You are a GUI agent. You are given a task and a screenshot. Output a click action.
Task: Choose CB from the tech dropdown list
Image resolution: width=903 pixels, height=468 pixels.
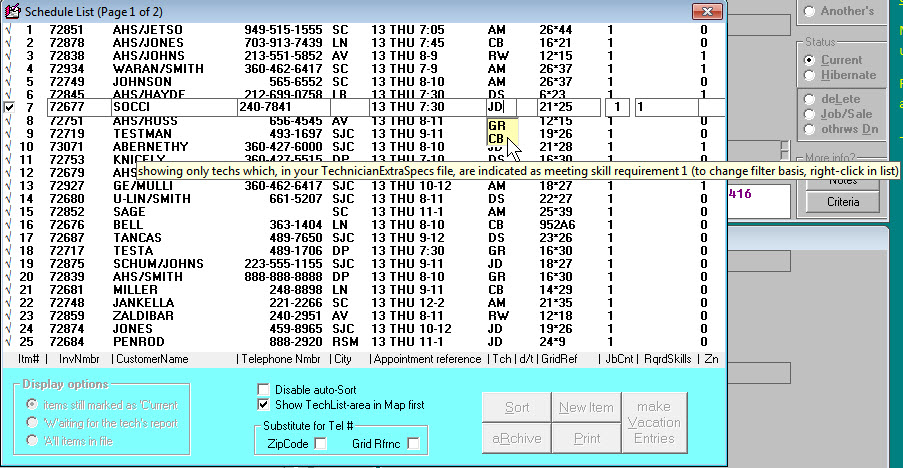(497, 139)
